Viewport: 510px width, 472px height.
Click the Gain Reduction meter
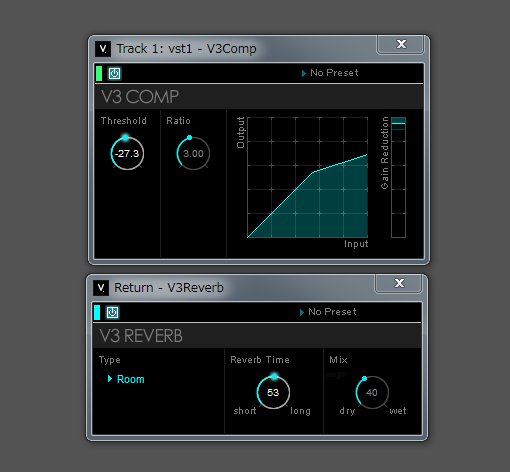(x=398, y=177)
